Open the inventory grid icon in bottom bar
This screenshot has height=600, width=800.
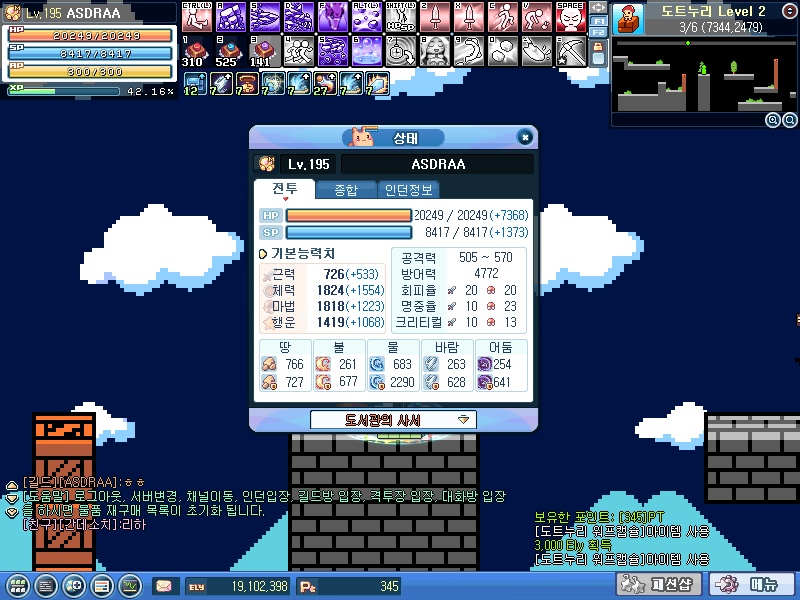18,586
